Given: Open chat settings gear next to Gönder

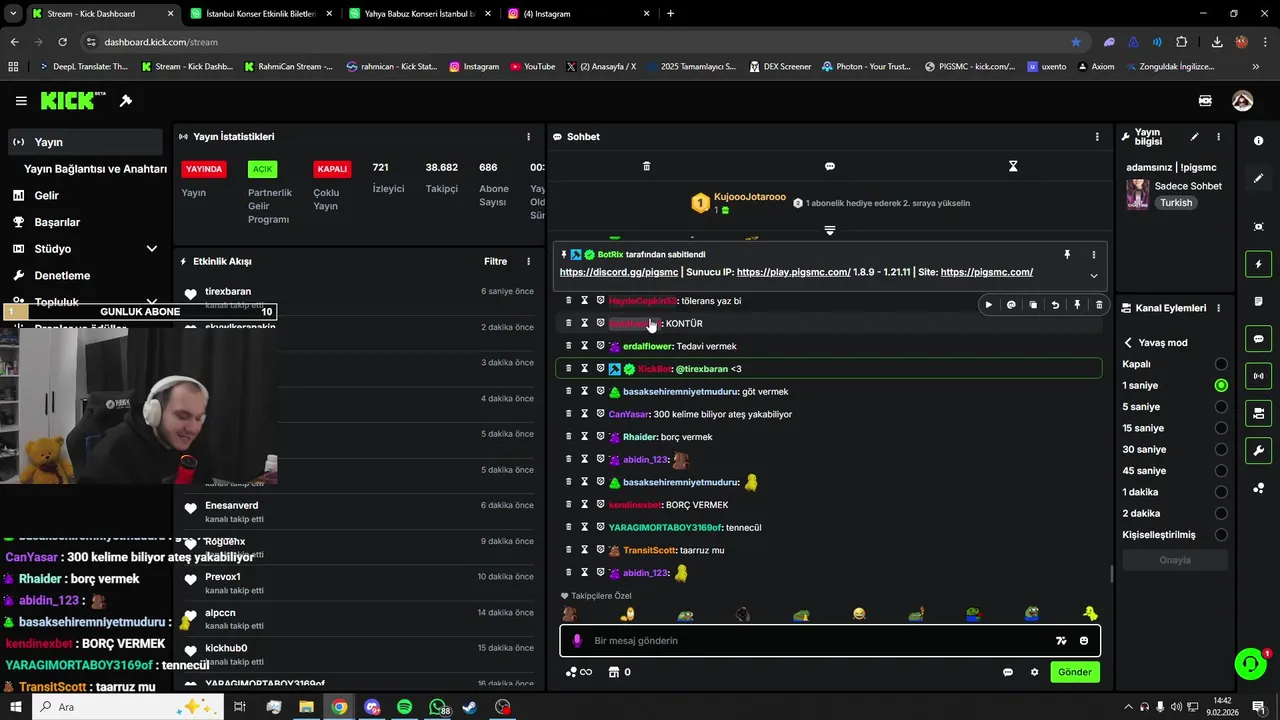Looking at the screenshot, I should 1034,672.
